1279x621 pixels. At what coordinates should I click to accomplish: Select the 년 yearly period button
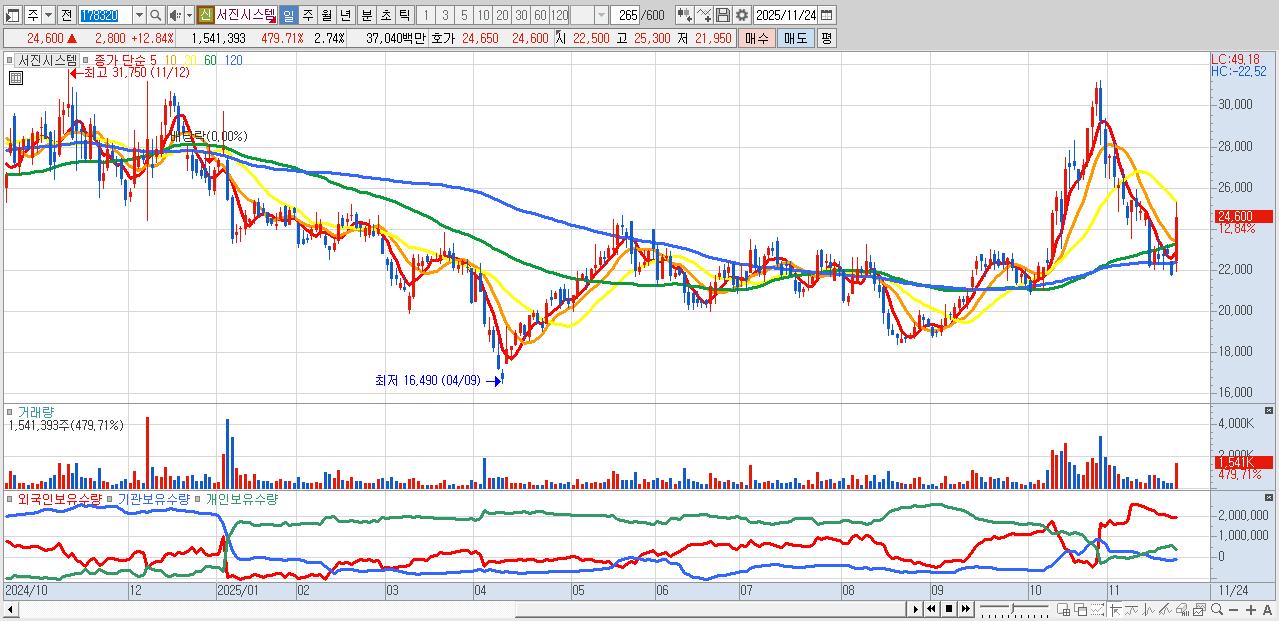tap(345, 15)
